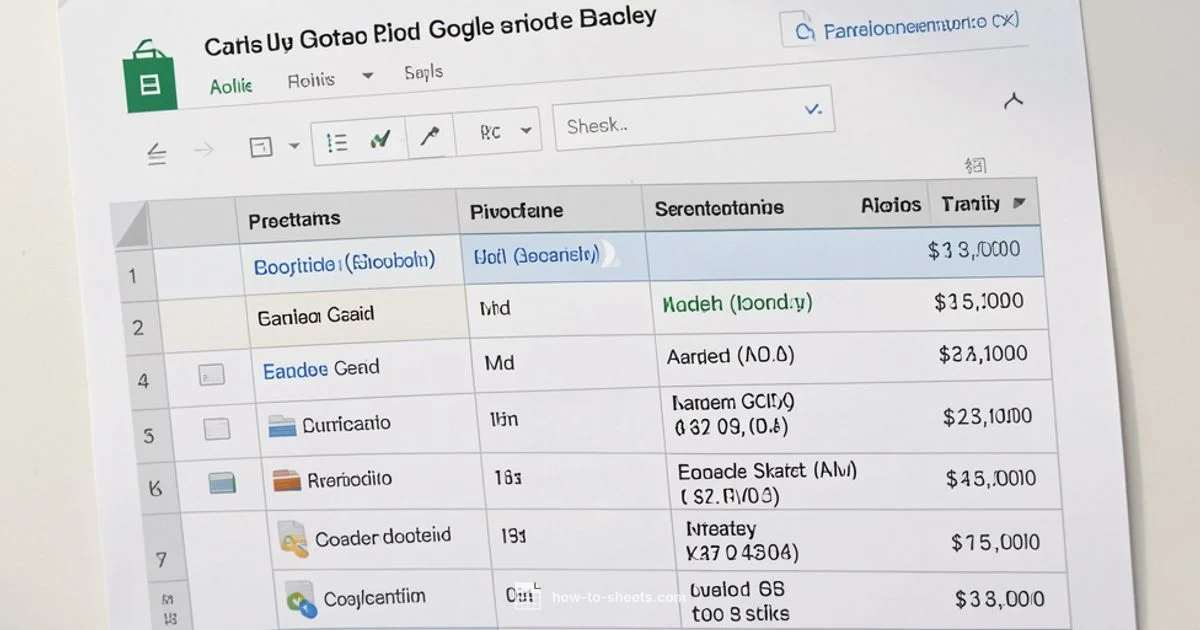Click the green checkmark toolbar icon
Viewport: 1200px width, 630px height.
point(380,141)
